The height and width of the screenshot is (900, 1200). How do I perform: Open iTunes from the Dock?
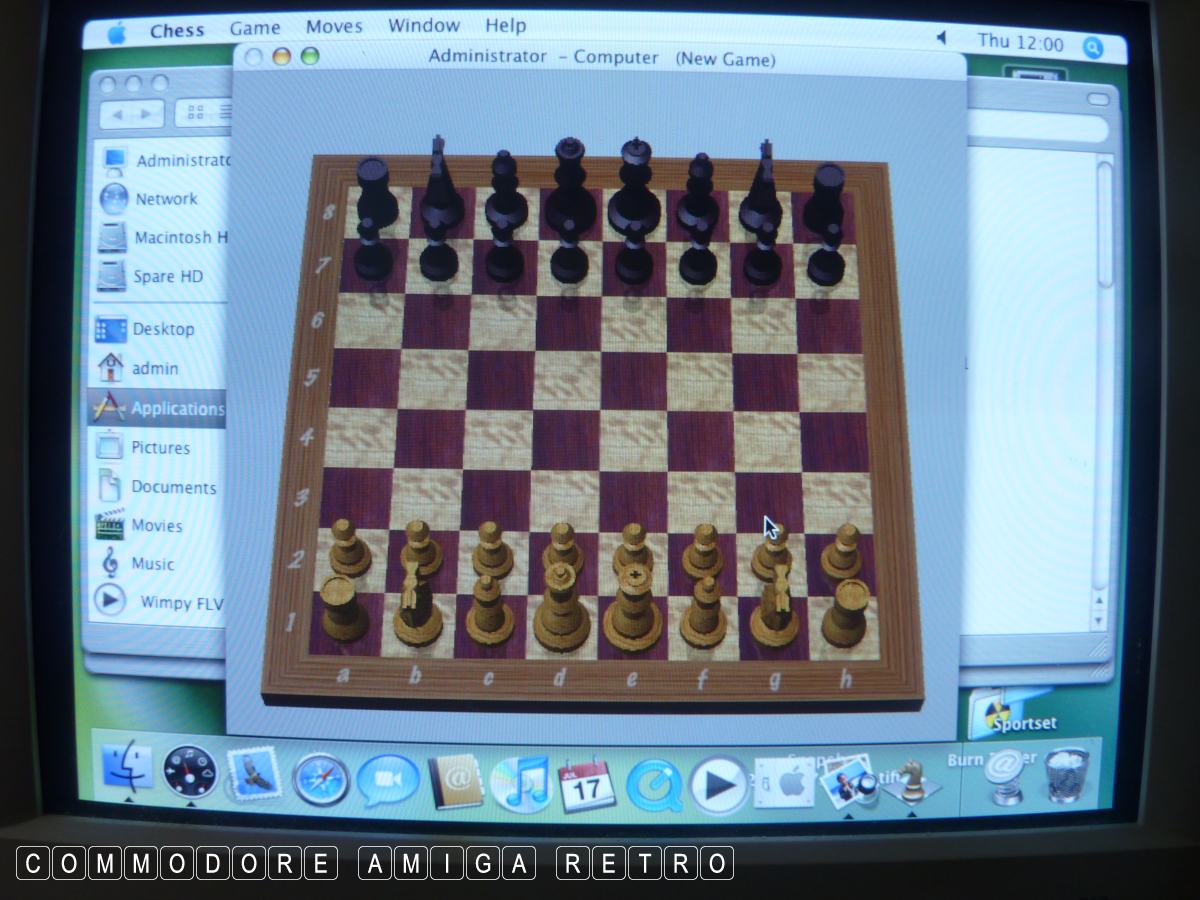520,782
